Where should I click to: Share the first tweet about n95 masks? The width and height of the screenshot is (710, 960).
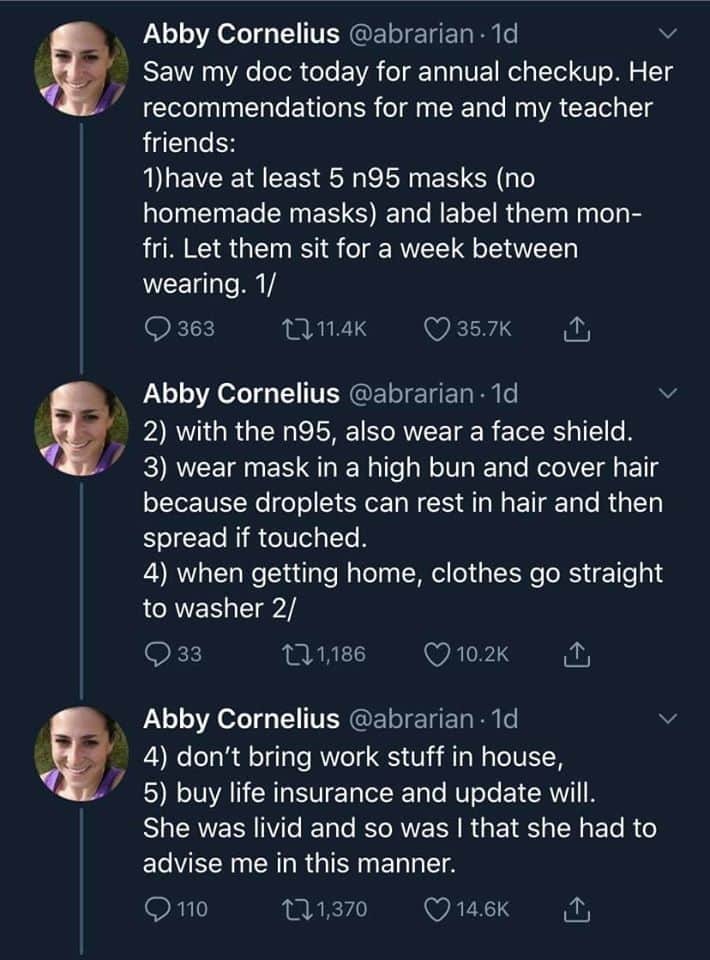coord(576,329)
